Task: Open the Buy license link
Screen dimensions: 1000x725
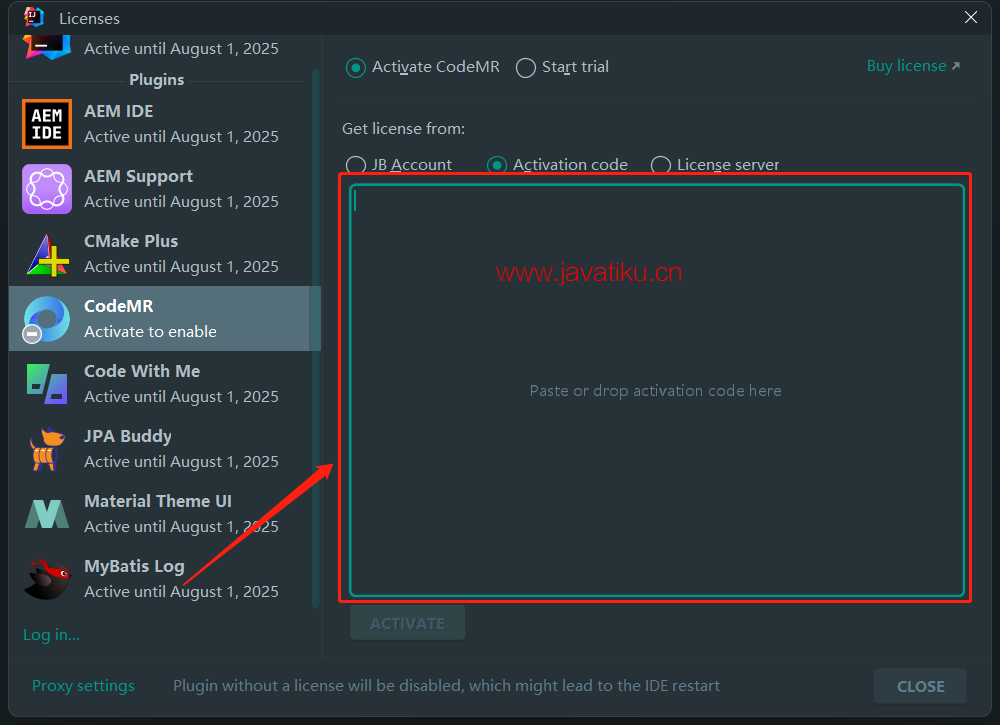Action: [912, 66]
